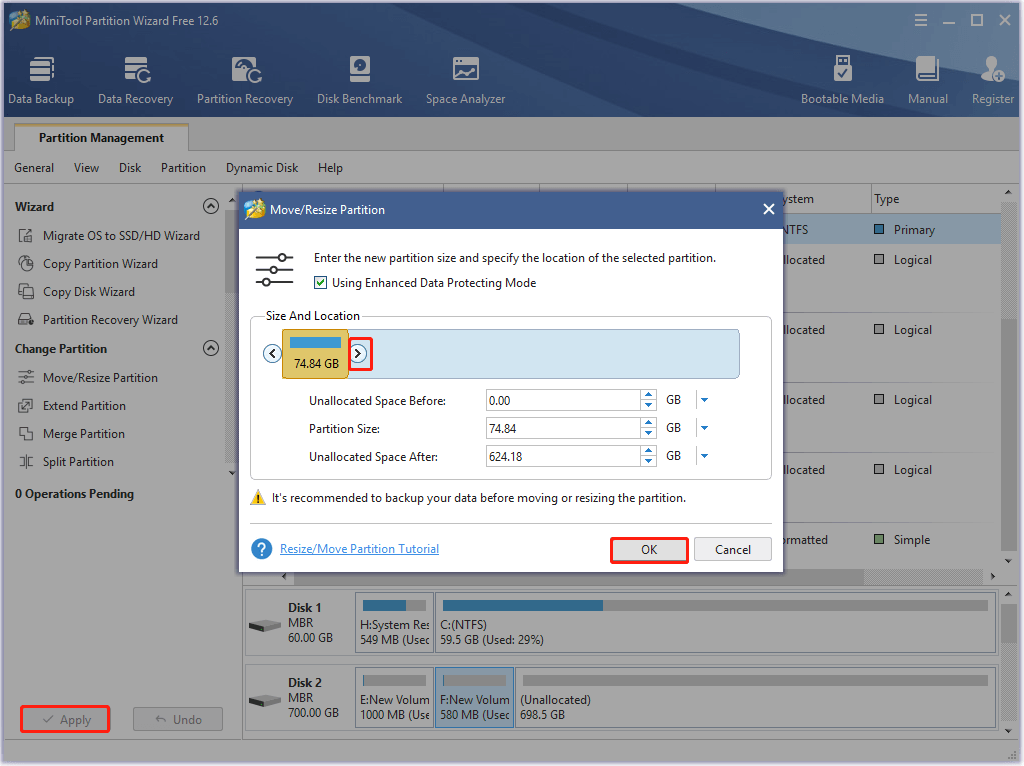Increase Unallocated Space Before value

tap(648, 394)
